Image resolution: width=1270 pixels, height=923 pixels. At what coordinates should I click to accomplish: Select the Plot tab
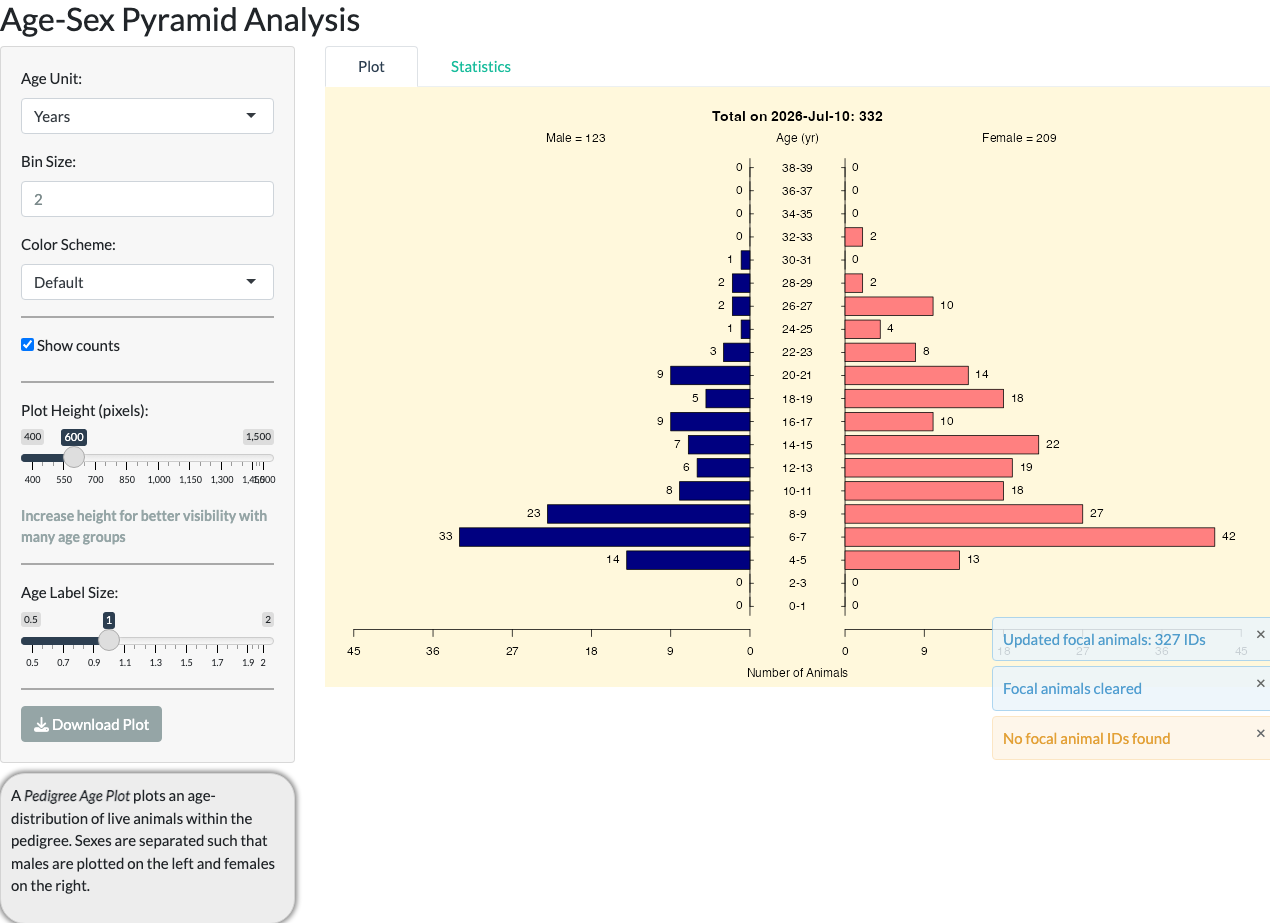pyautogui.click(x=371, y=67)
